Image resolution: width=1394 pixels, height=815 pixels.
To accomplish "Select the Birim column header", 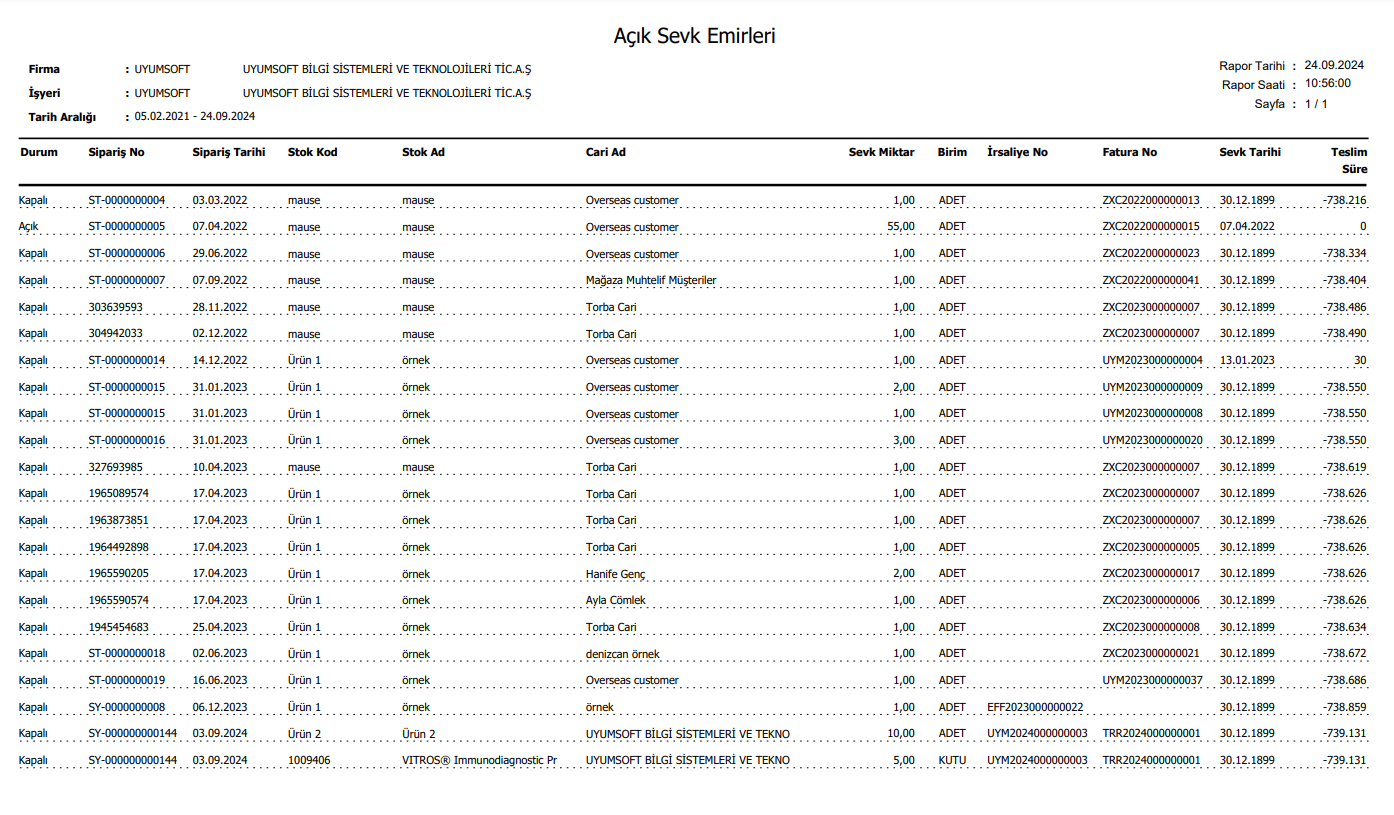I will click(952, 152).
